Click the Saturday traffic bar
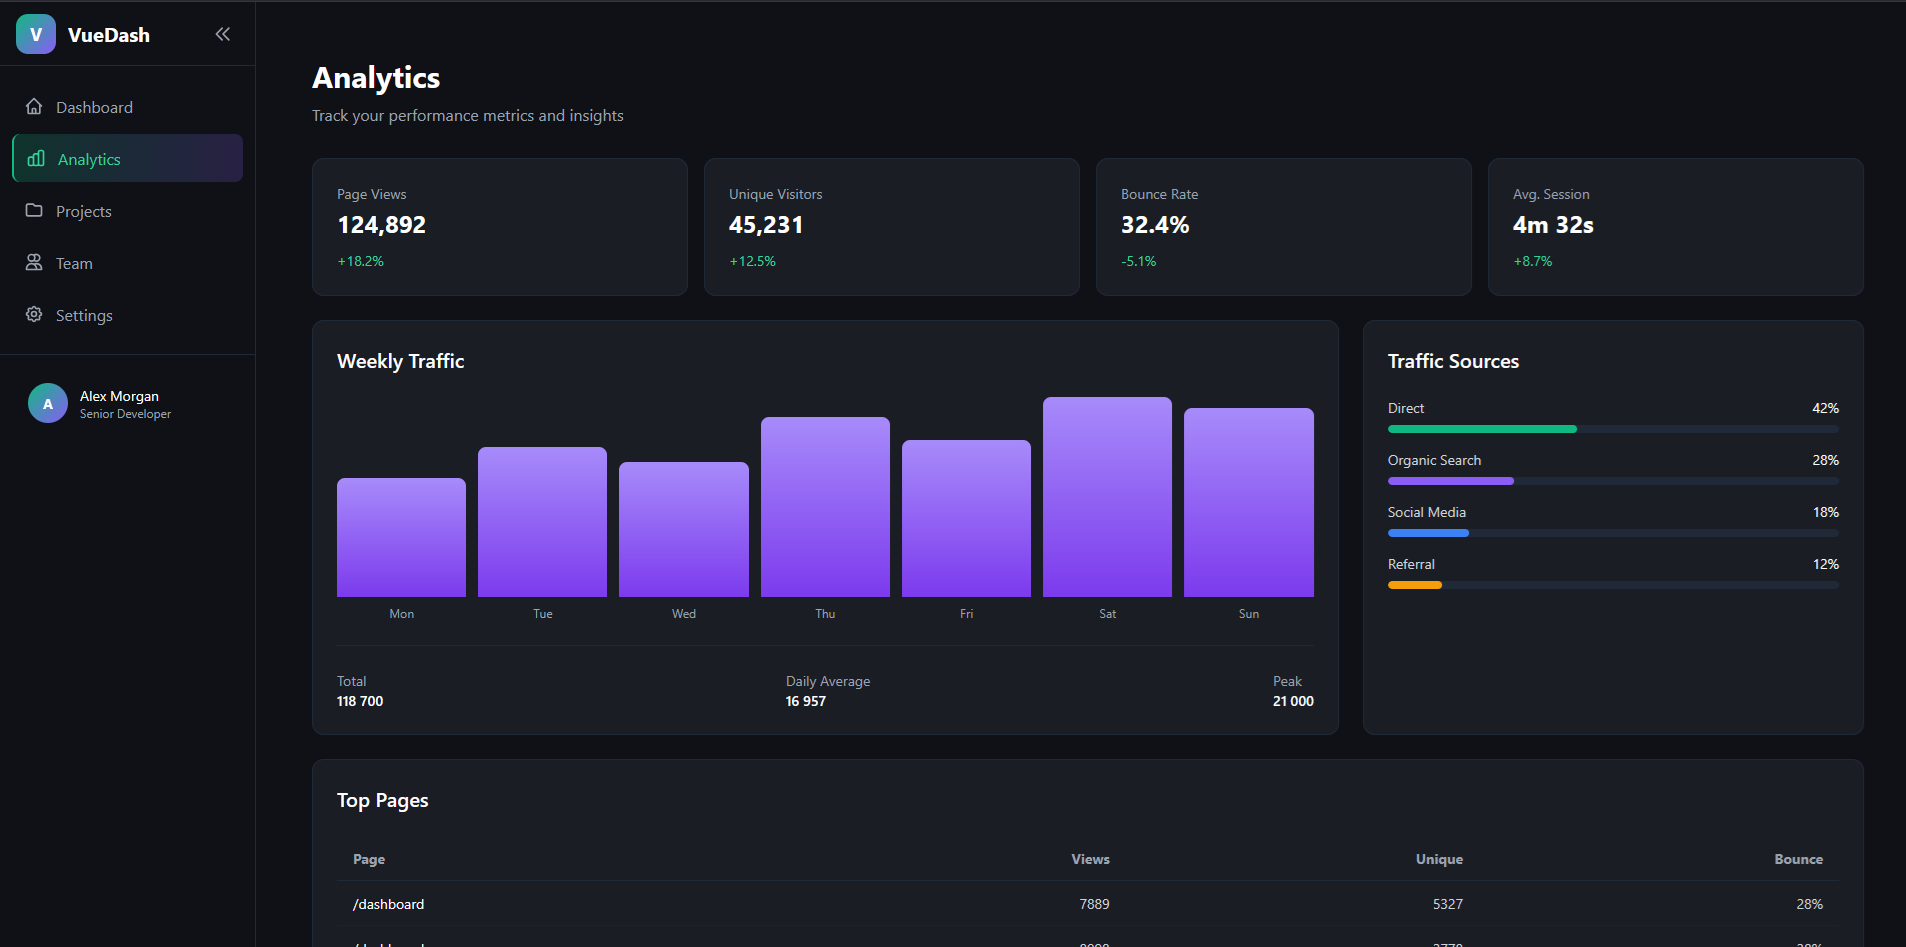 [1107, 497]
